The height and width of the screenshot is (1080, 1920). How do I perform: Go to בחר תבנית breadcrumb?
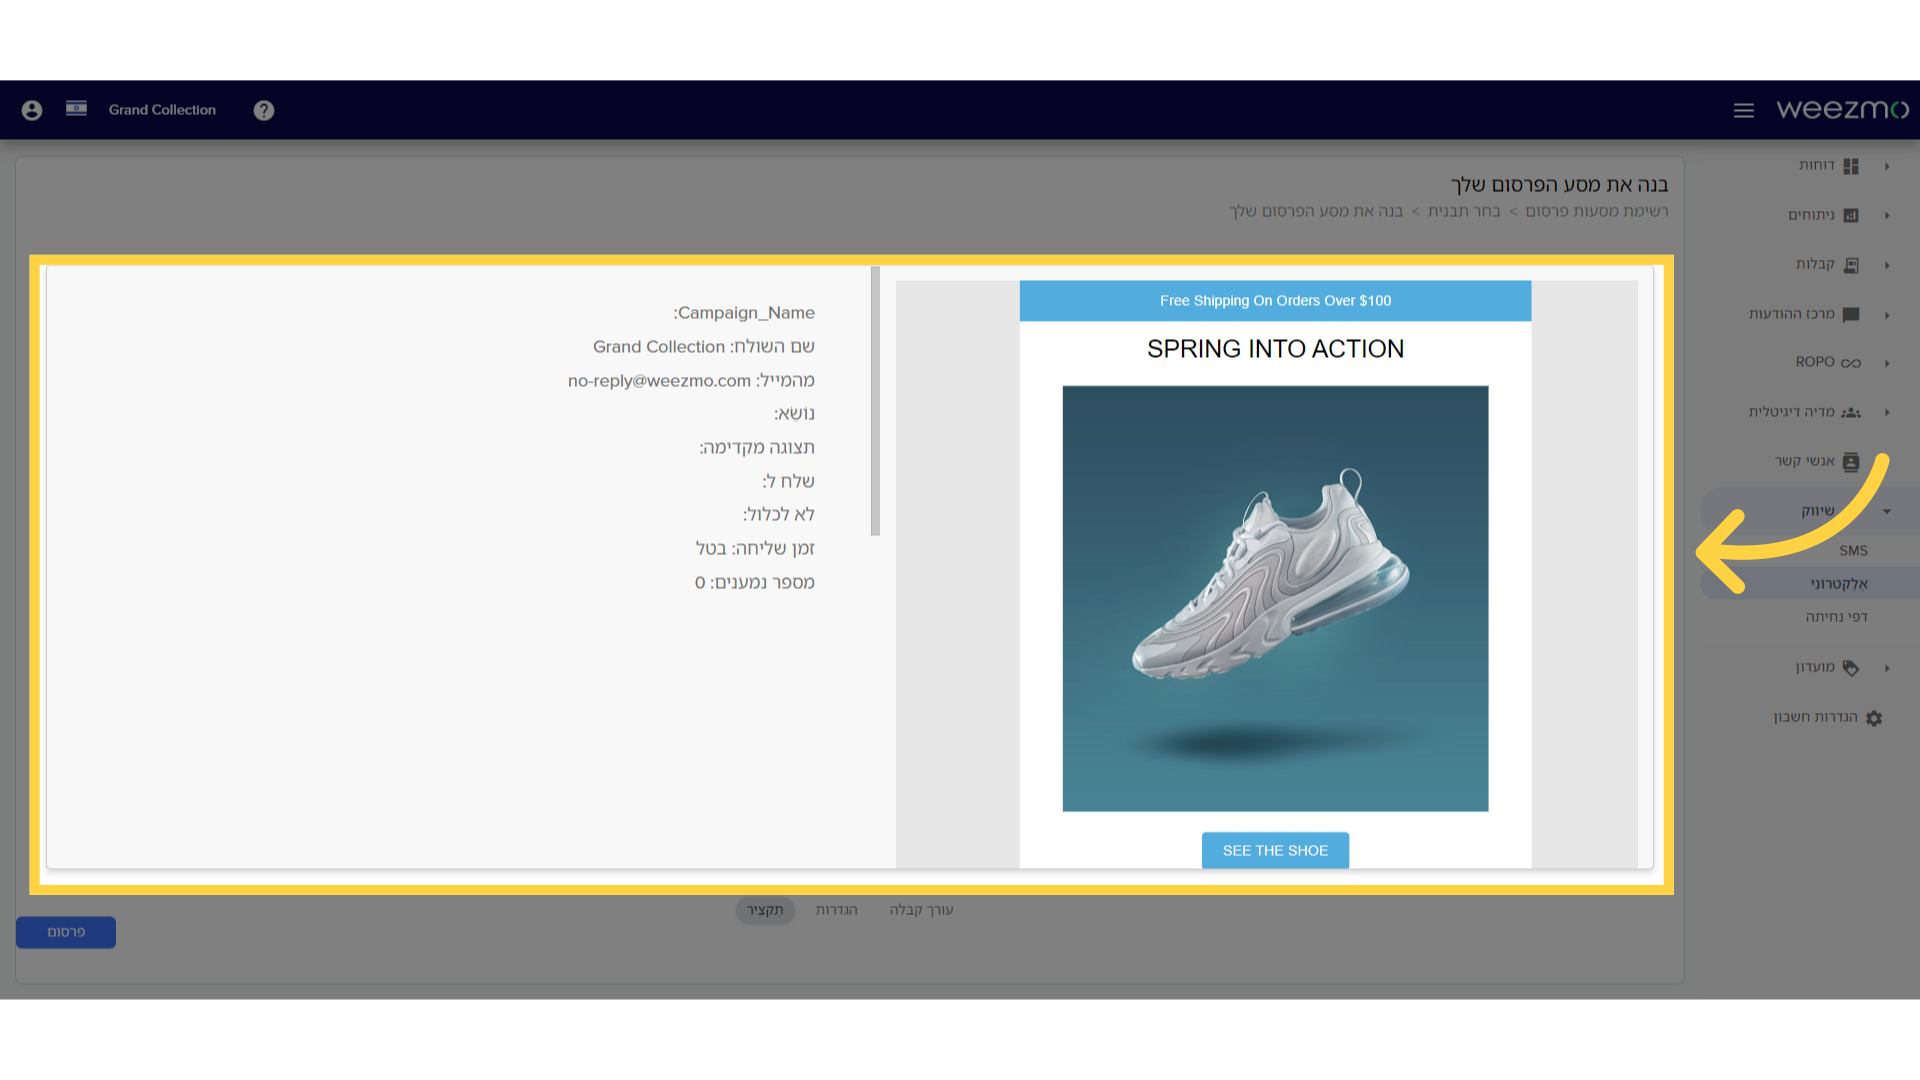1464,211
